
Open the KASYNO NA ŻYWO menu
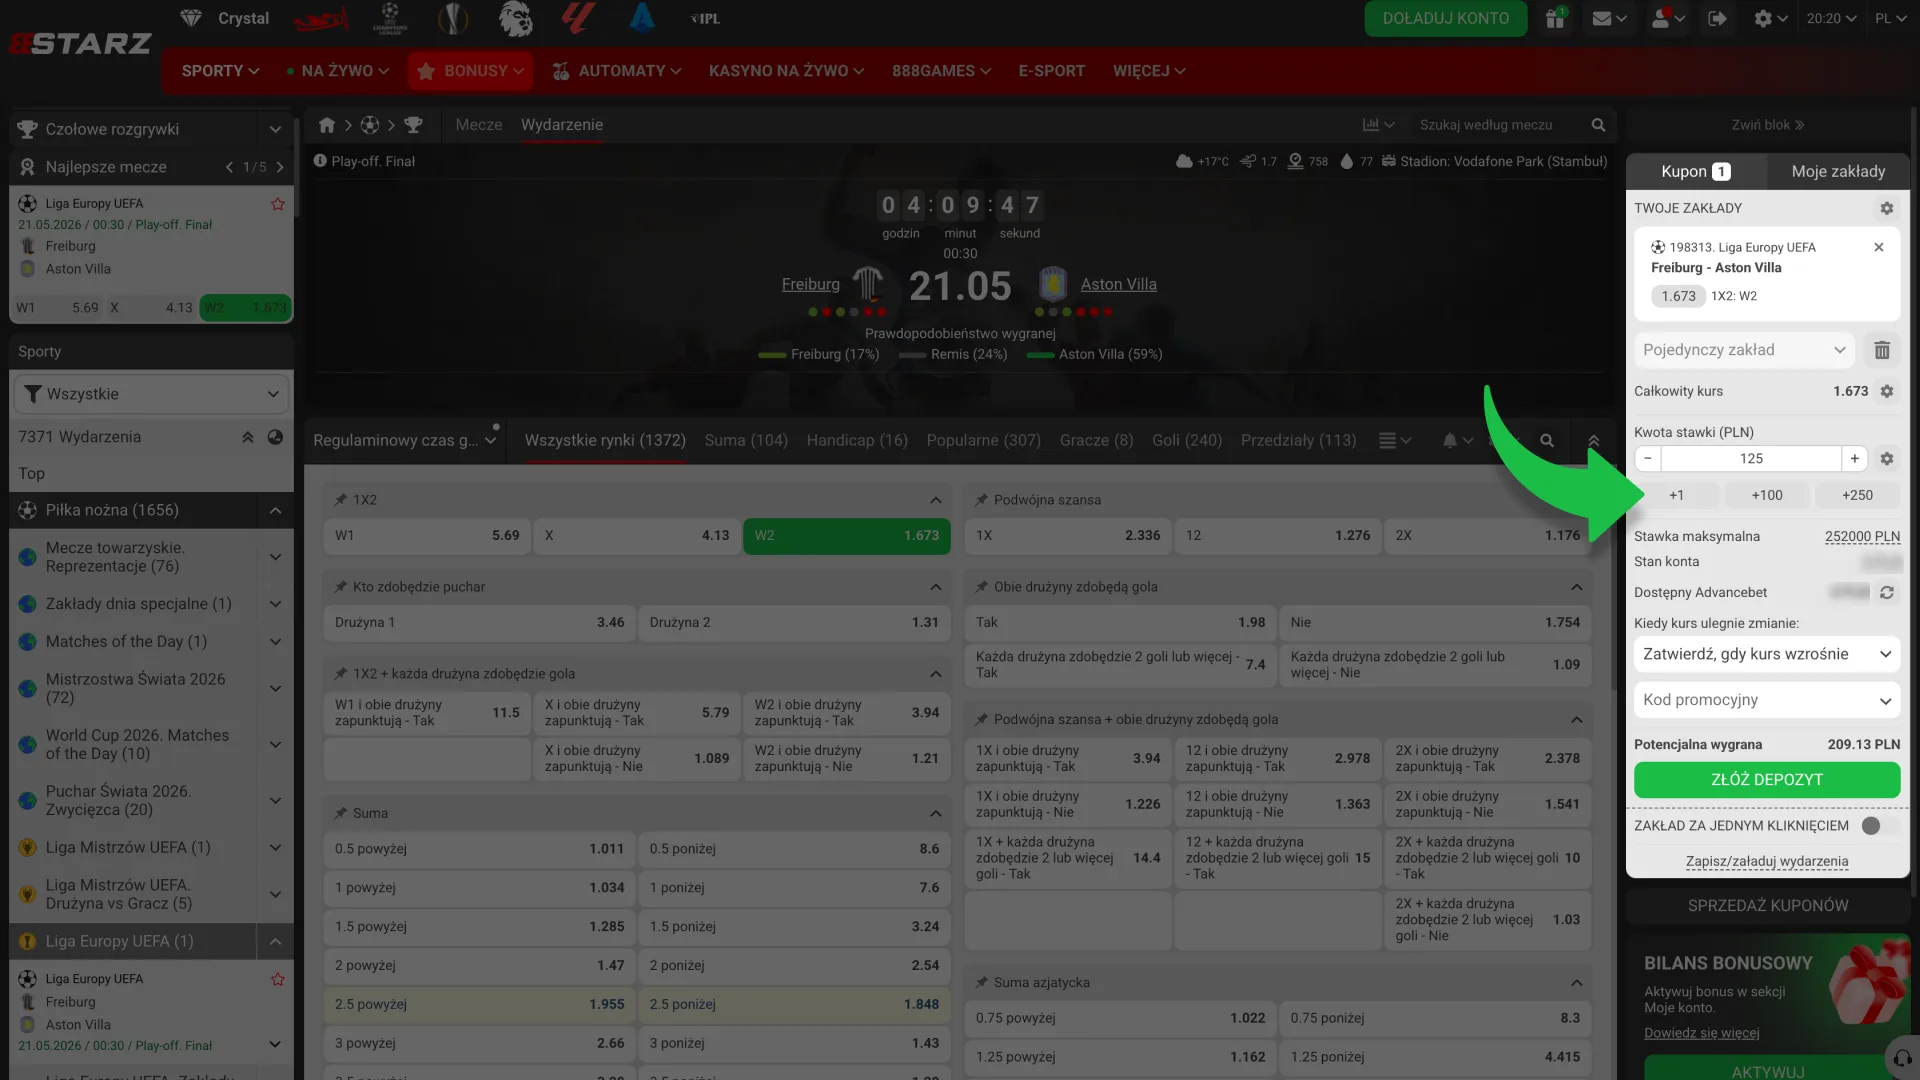(x=786, y=71)
